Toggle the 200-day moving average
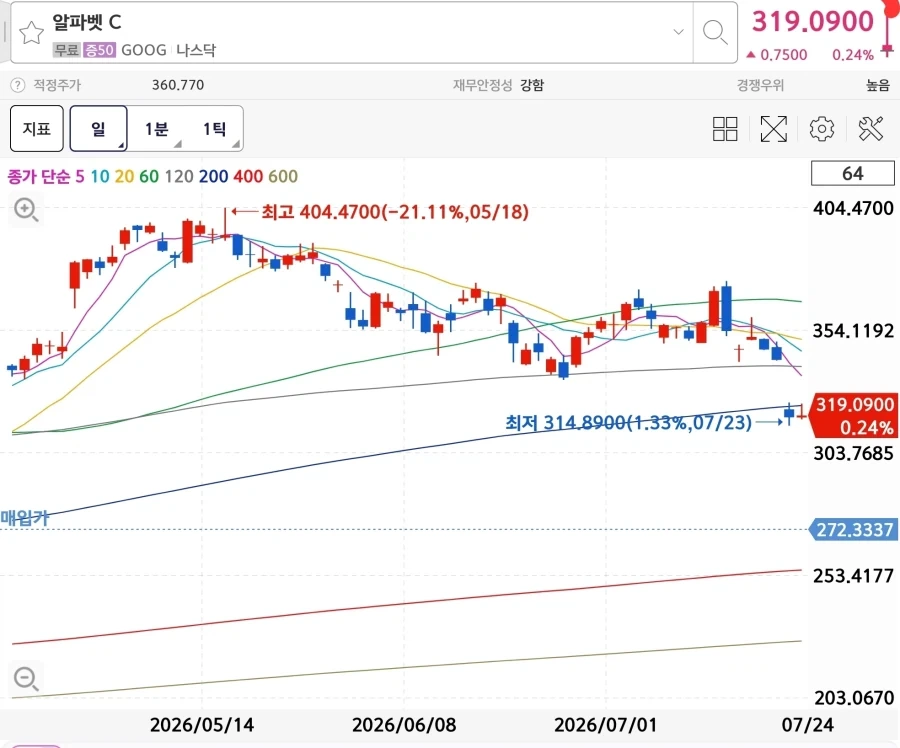Viewport: 900px width, 748px height. point(214,176)
